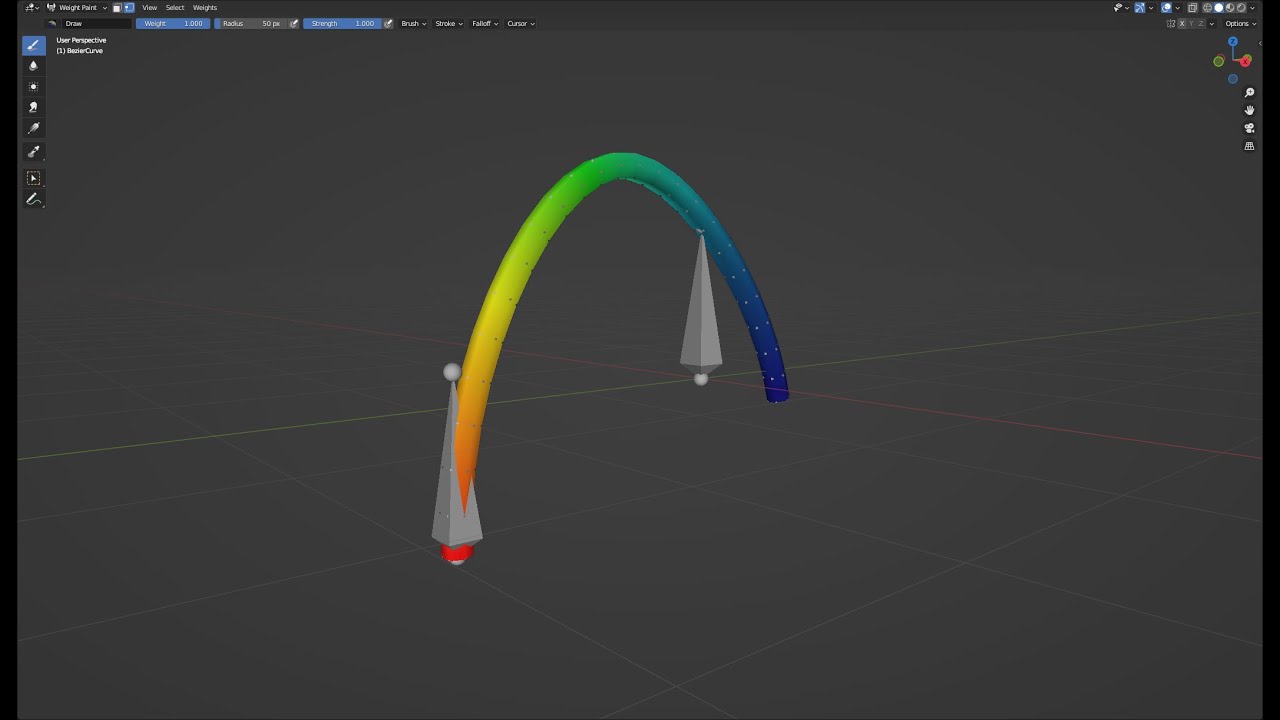Select the Draw brush tool
Screen dimensions: 1280x720
(x=33, y=45)
